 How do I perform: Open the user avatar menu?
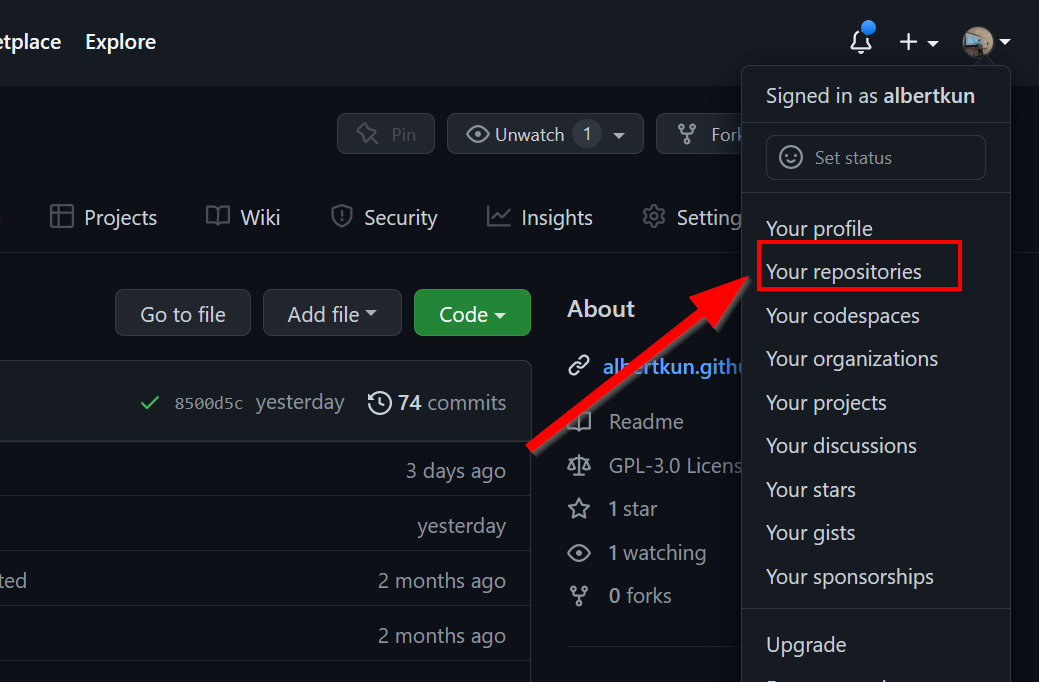985,42
